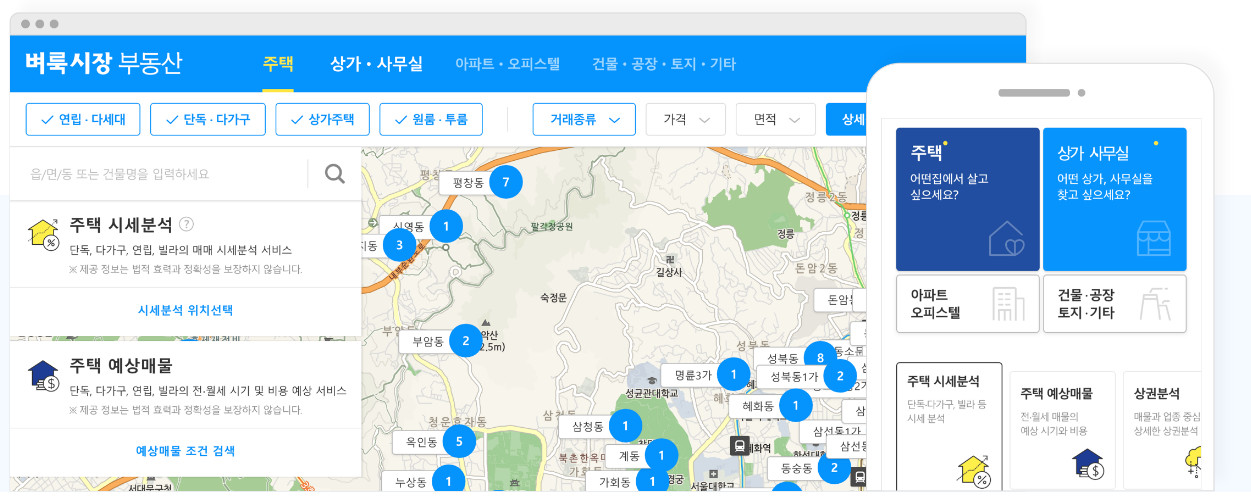Click the search magnifier icon
This screenshot has height=502, width=1251.
tap(335, 174)
